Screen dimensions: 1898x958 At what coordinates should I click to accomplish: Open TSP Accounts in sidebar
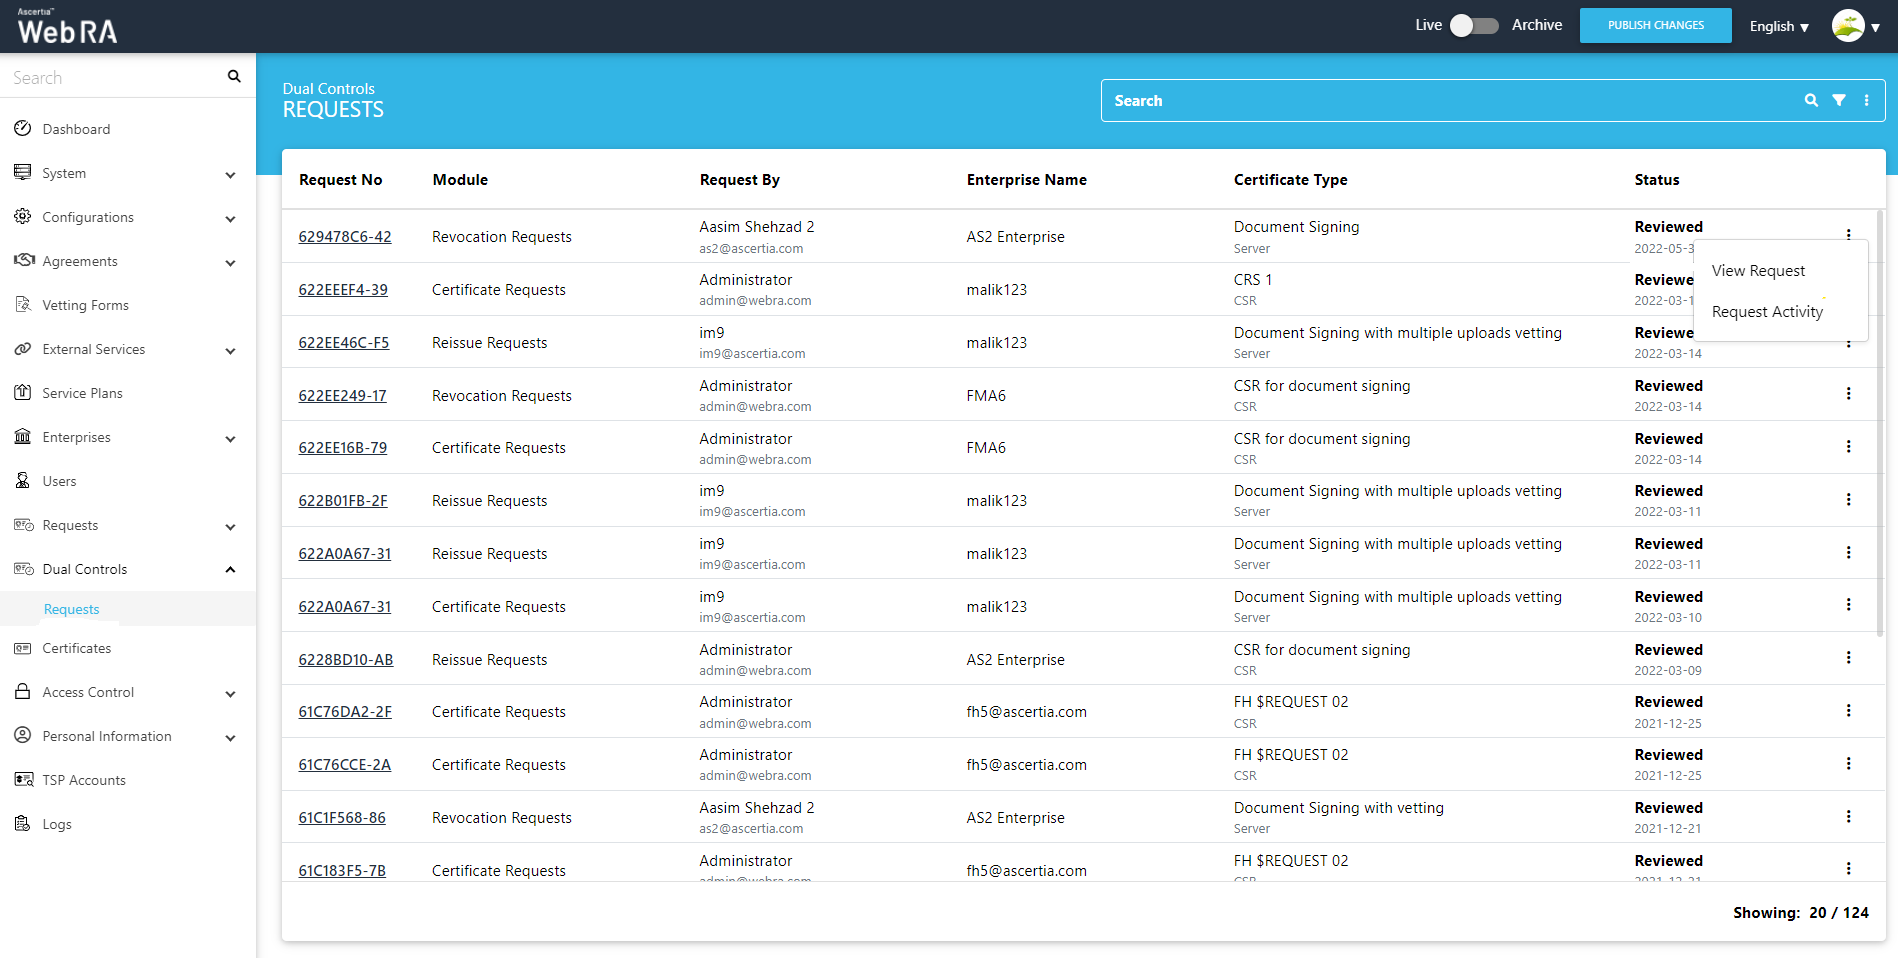tap(84, 780)
